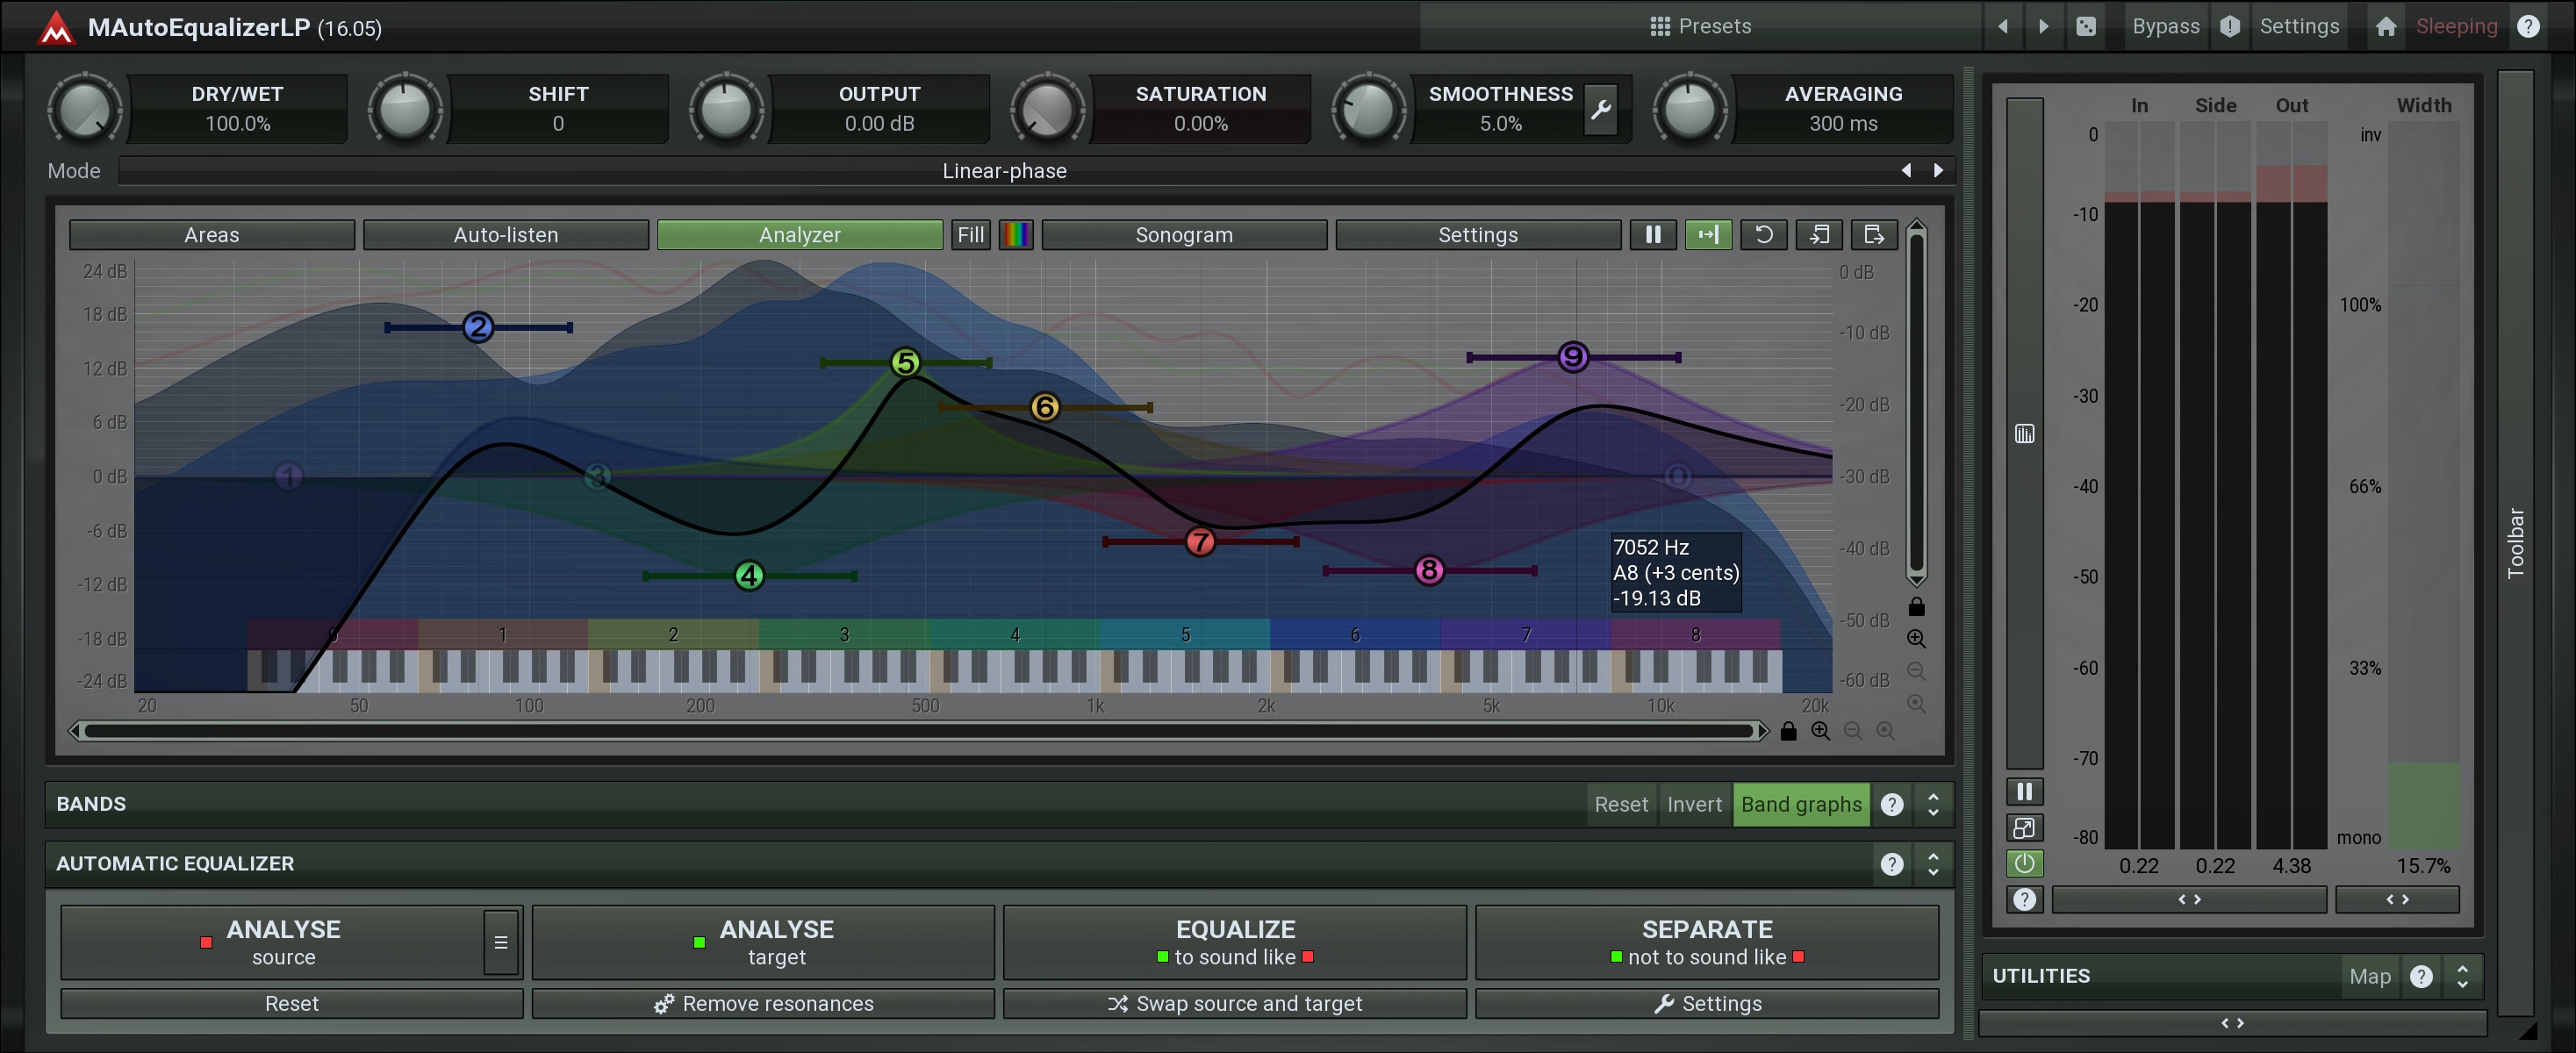Click the save-to-file icon in the analyzer toolbar
This screenshot has width=2576, height=1053.
[x=1874, y=235]
